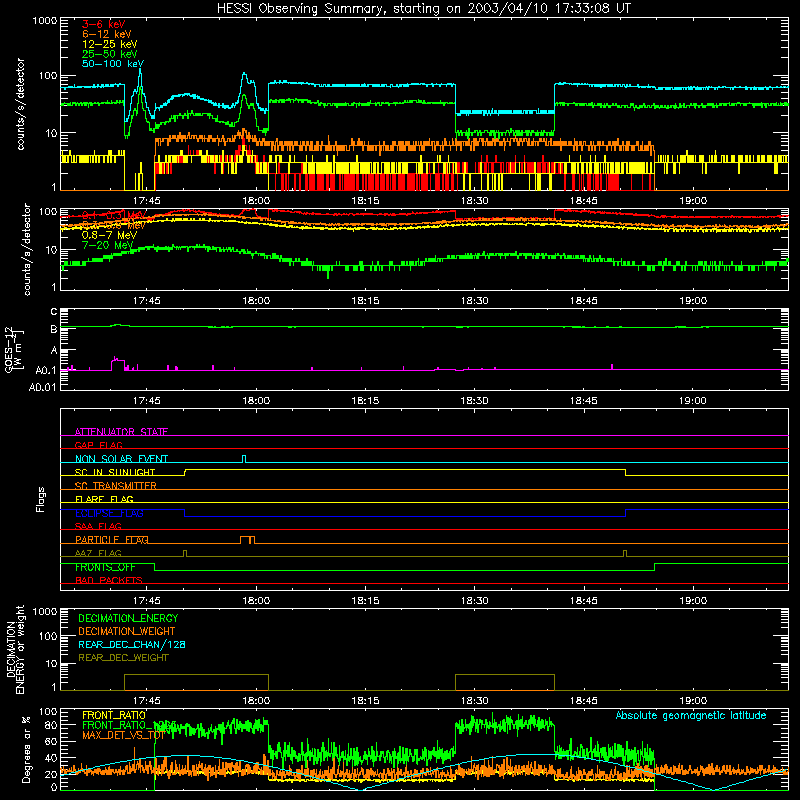Click the 'SC_IN_SUNLIGHT' flag label
Viewport: 800px width, 800px height.
[x=115, y=472]
